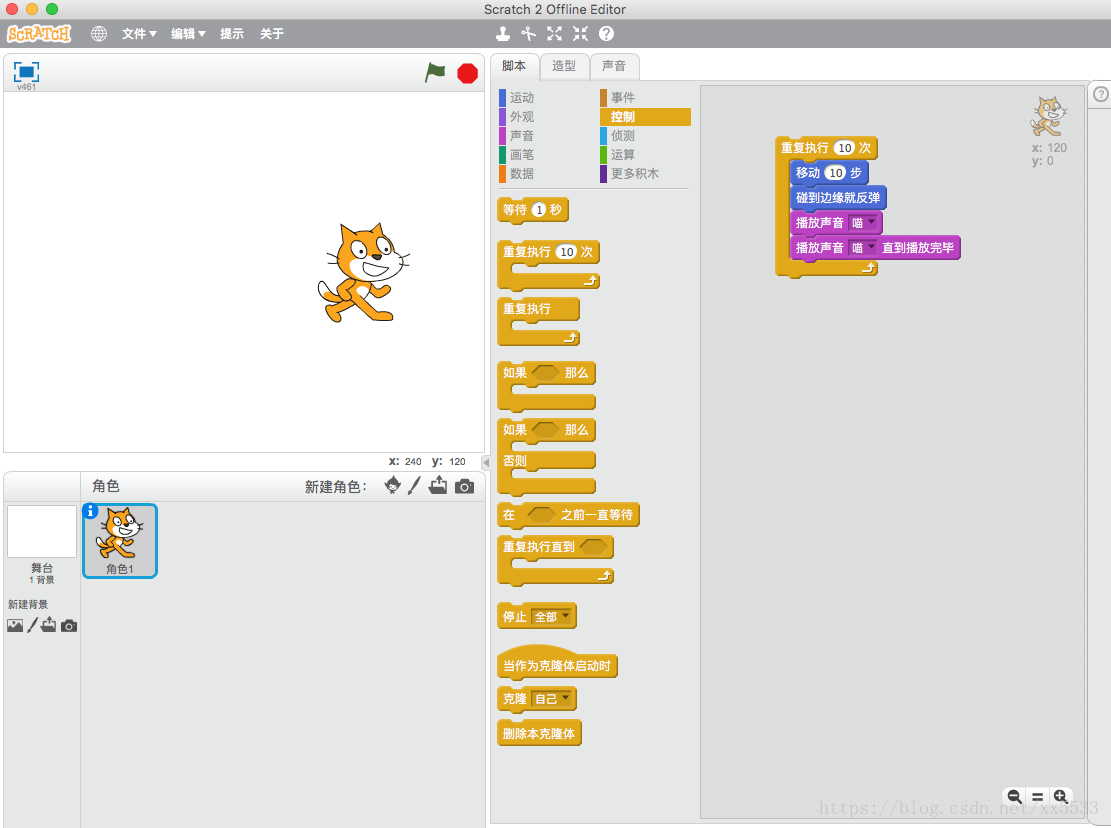The image size is (1111, 828).
Task: Click the 碰到边缘就反弹 block in script
Action: coord(838,198)
